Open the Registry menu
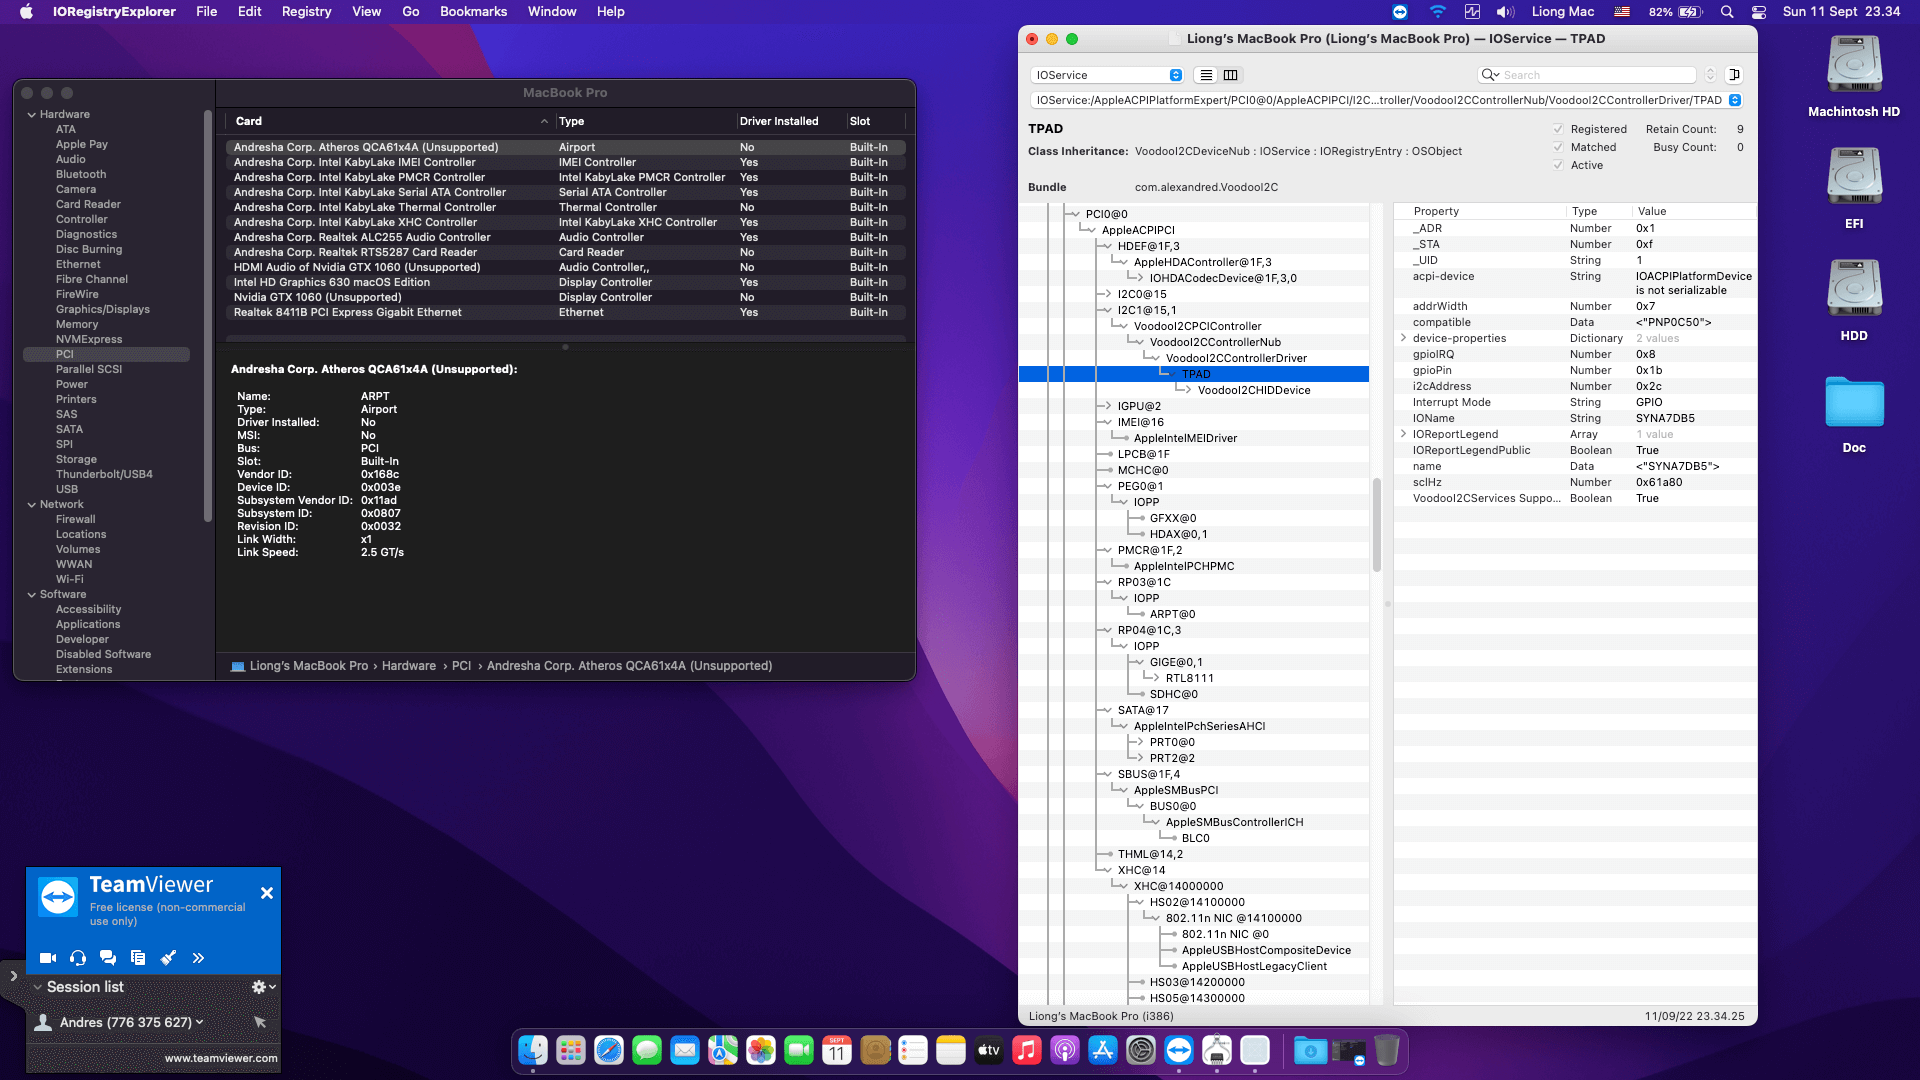 (x=306, y=12)
